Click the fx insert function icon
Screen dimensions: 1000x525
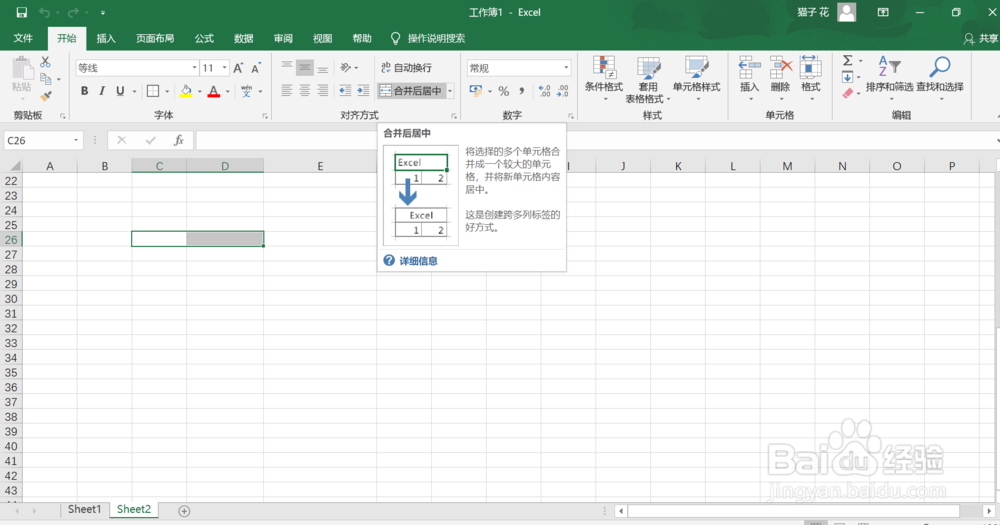[179, 140]
